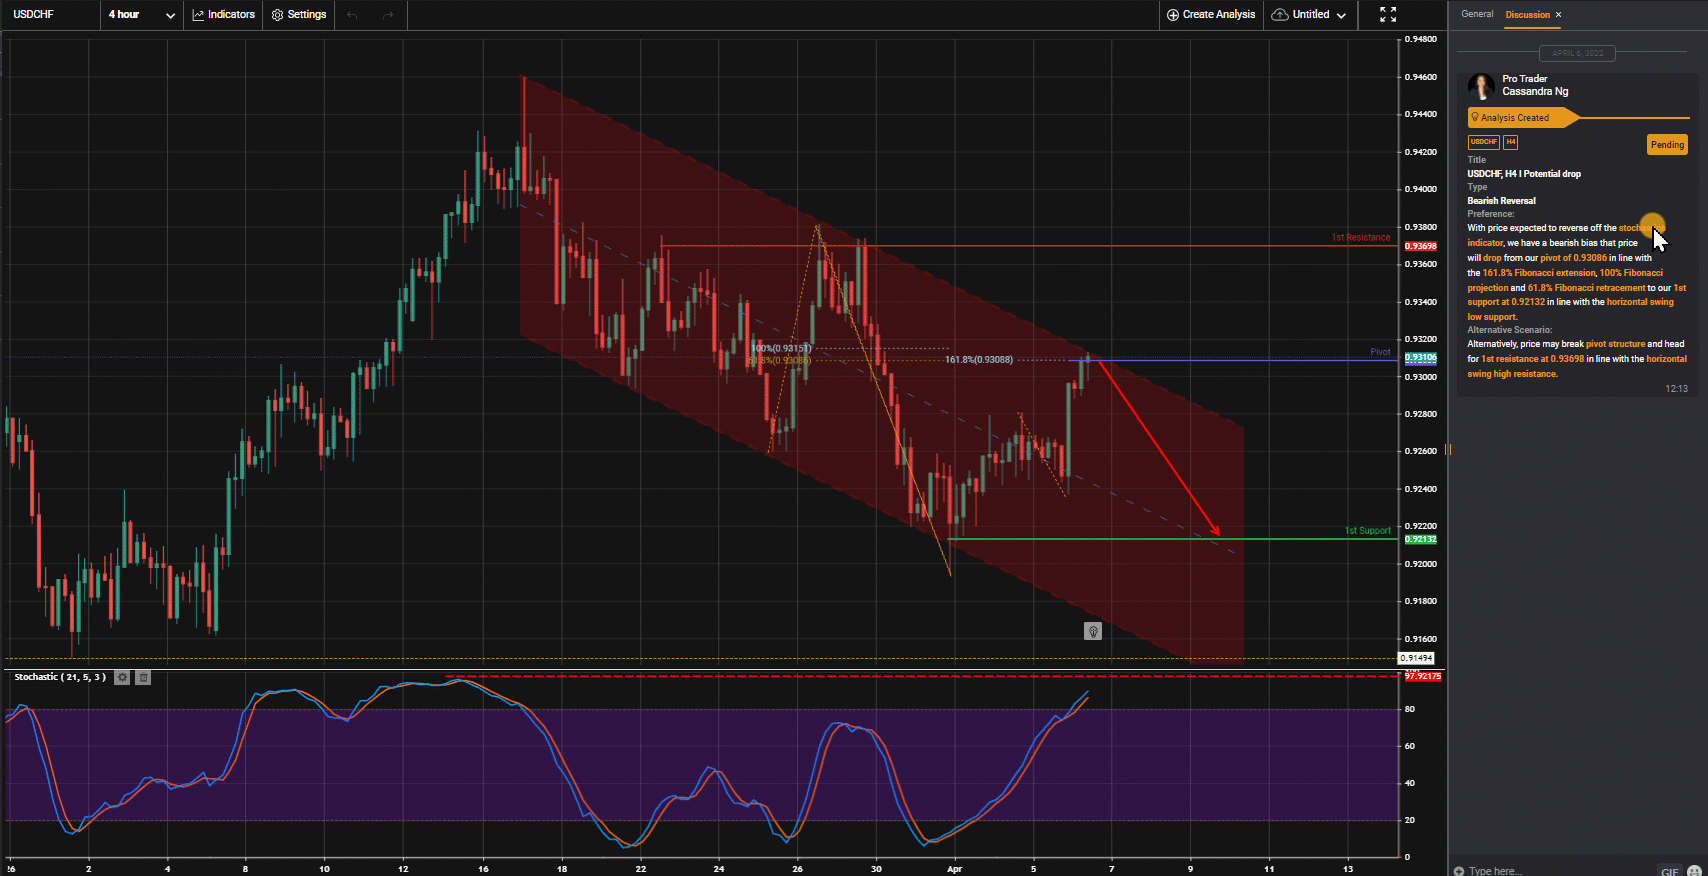Click the '161.8% Fibonacci extension' link
Viewport: 1708px width, 876px height.
[x=1538, y=273]
